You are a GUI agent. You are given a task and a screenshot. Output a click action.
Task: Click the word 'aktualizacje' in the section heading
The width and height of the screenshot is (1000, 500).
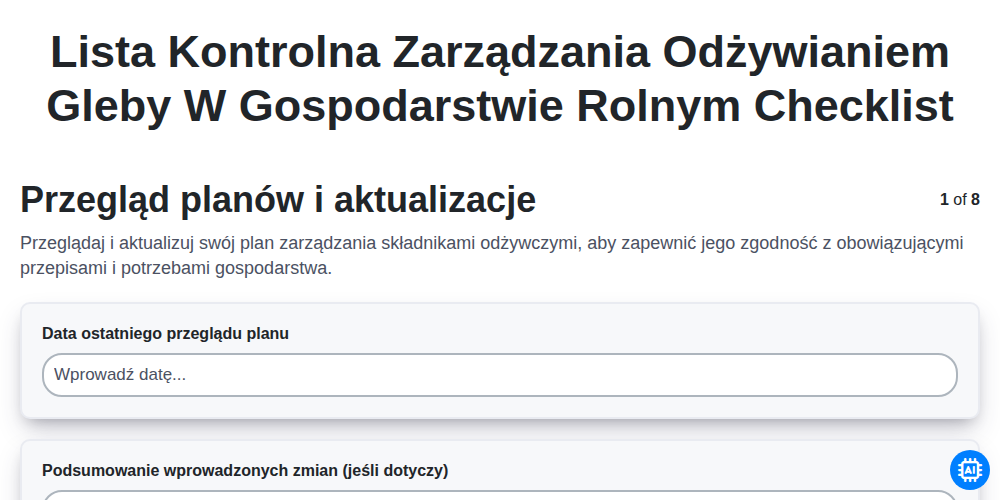(435, 200)
